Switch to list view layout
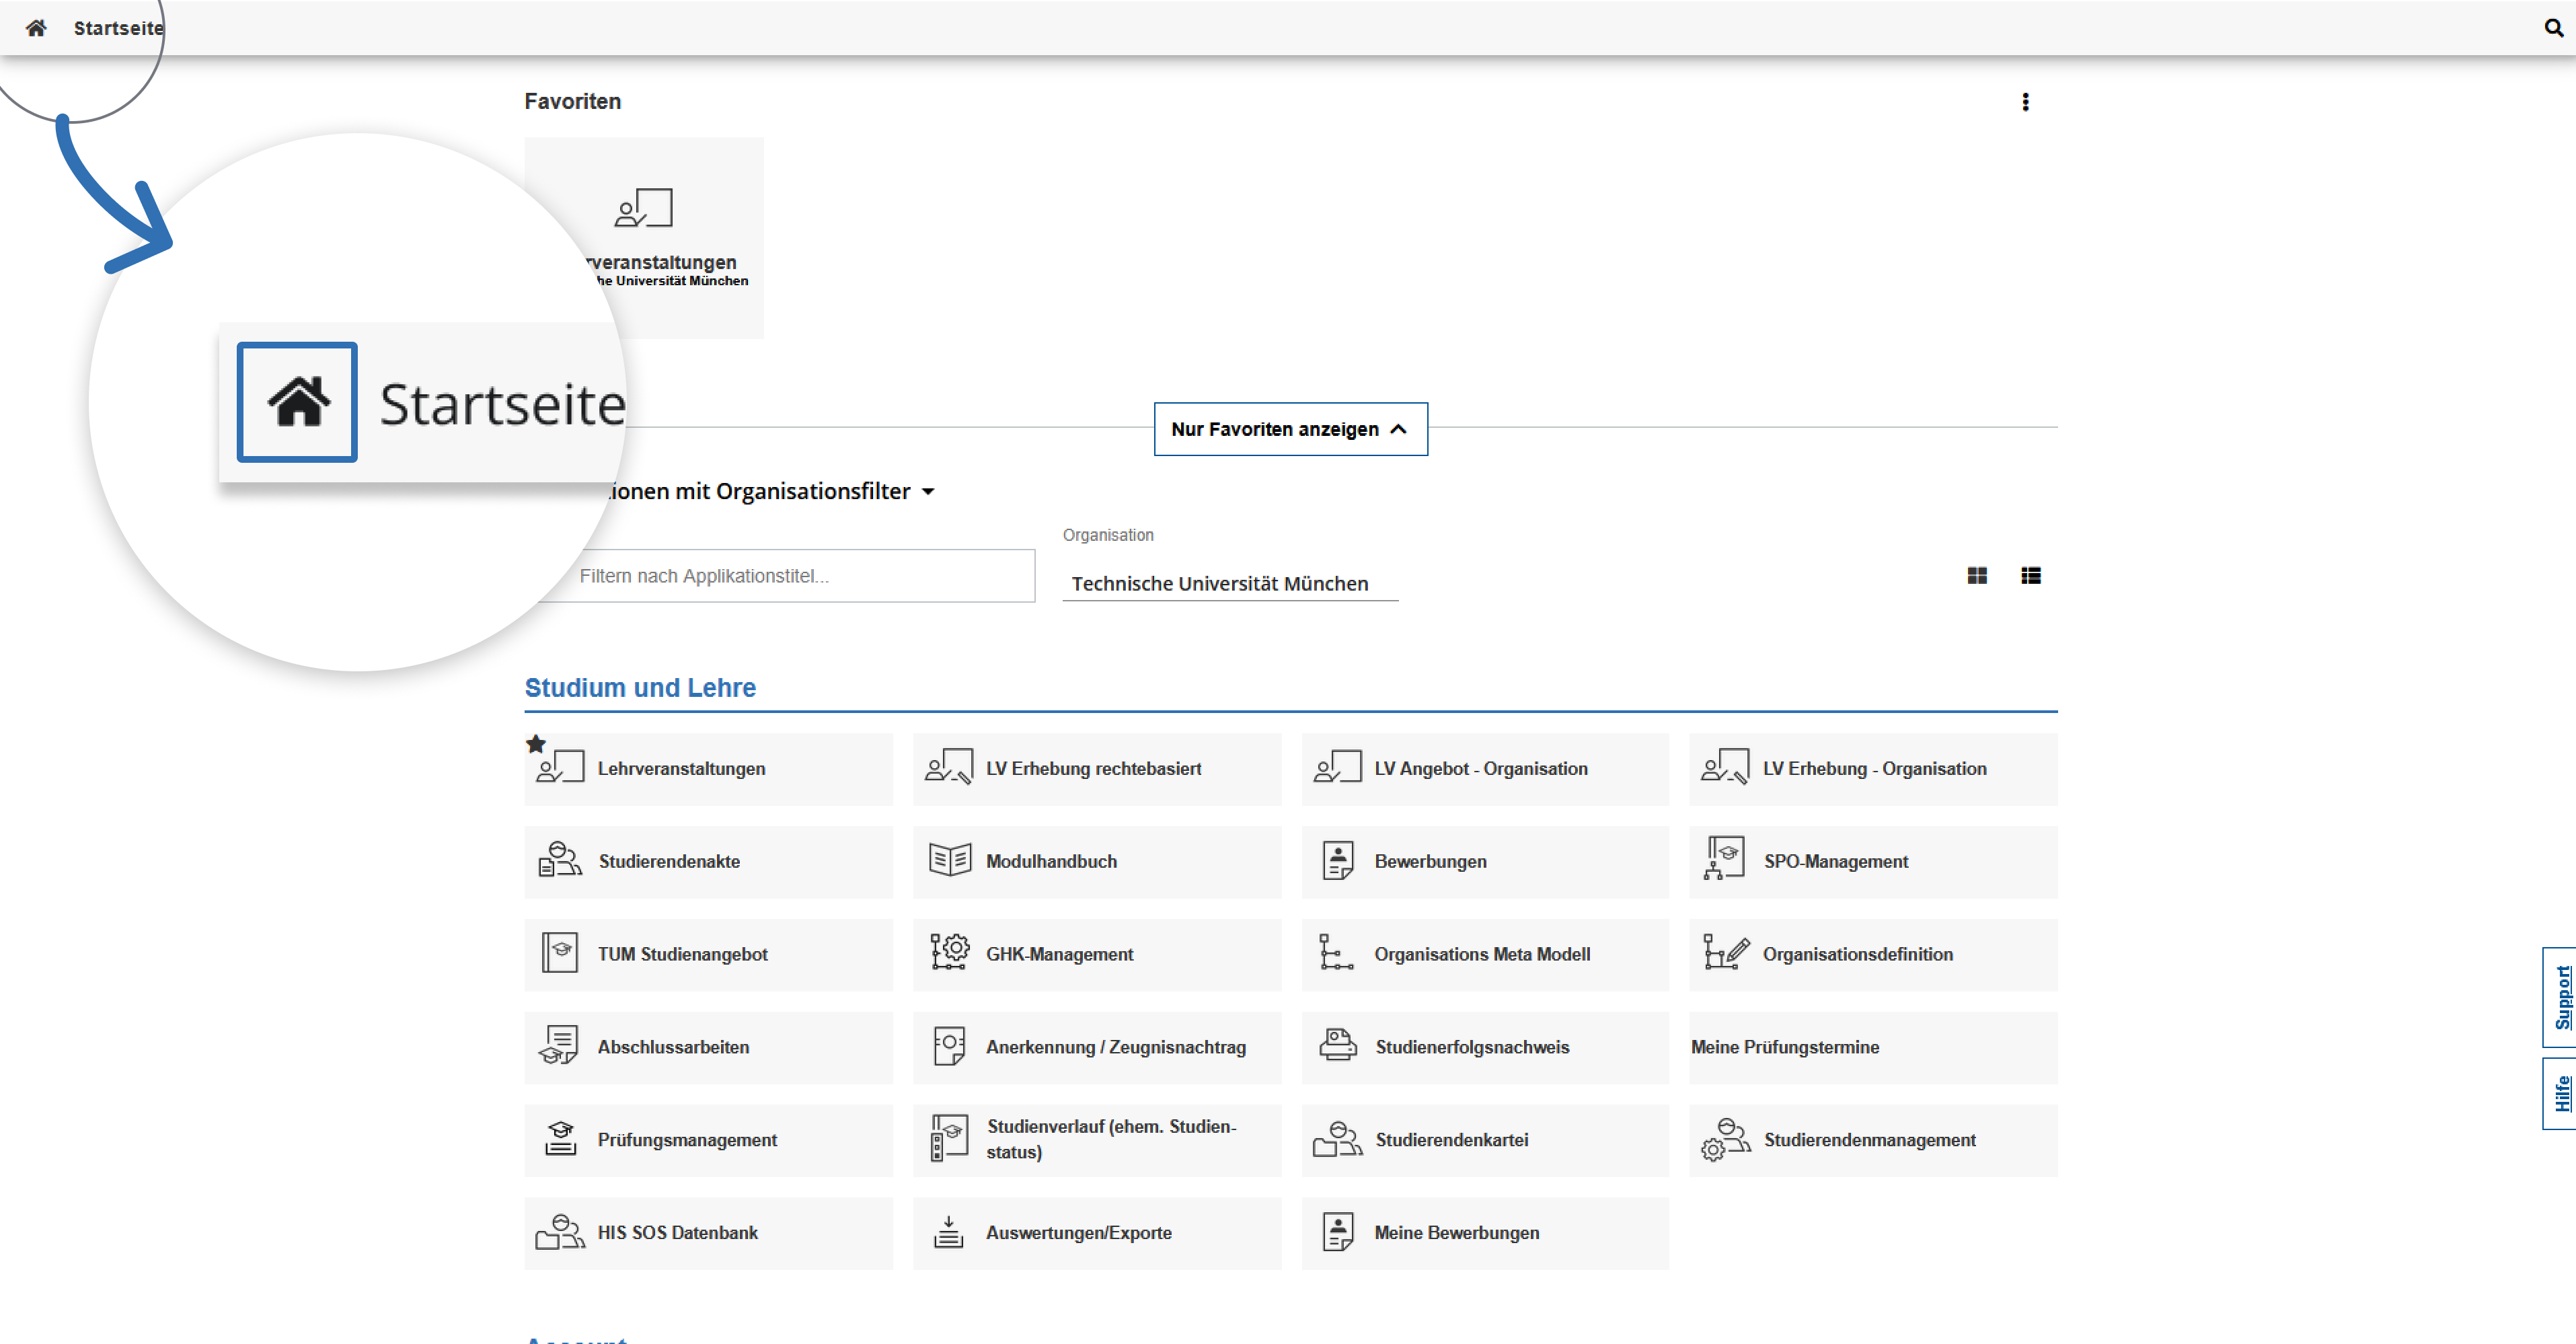This screenshot has width=2576, height=1344. 2030,576
